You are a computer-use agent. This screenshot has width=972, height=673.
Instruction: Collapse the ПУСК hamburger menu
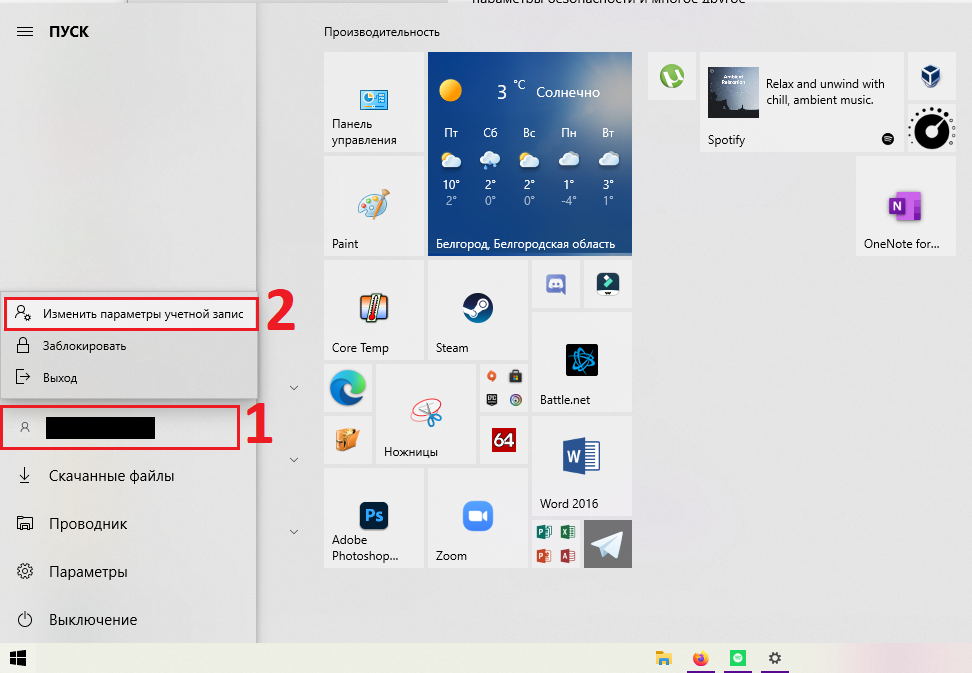25,32
